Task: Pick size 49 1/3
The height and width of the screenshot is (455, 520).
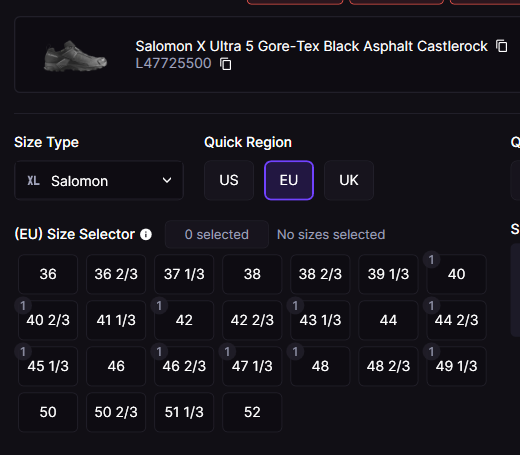Action: (x=457, y=366)
